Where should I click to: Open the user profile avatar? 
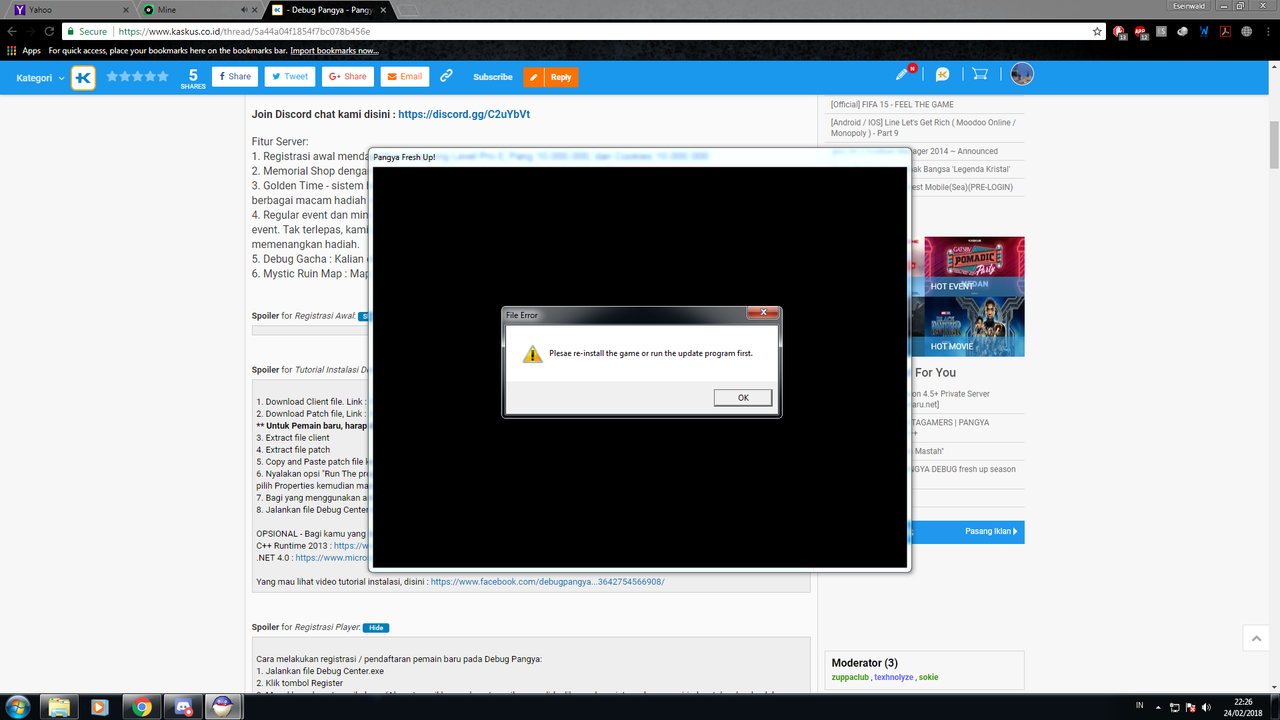click(1022, 74)
